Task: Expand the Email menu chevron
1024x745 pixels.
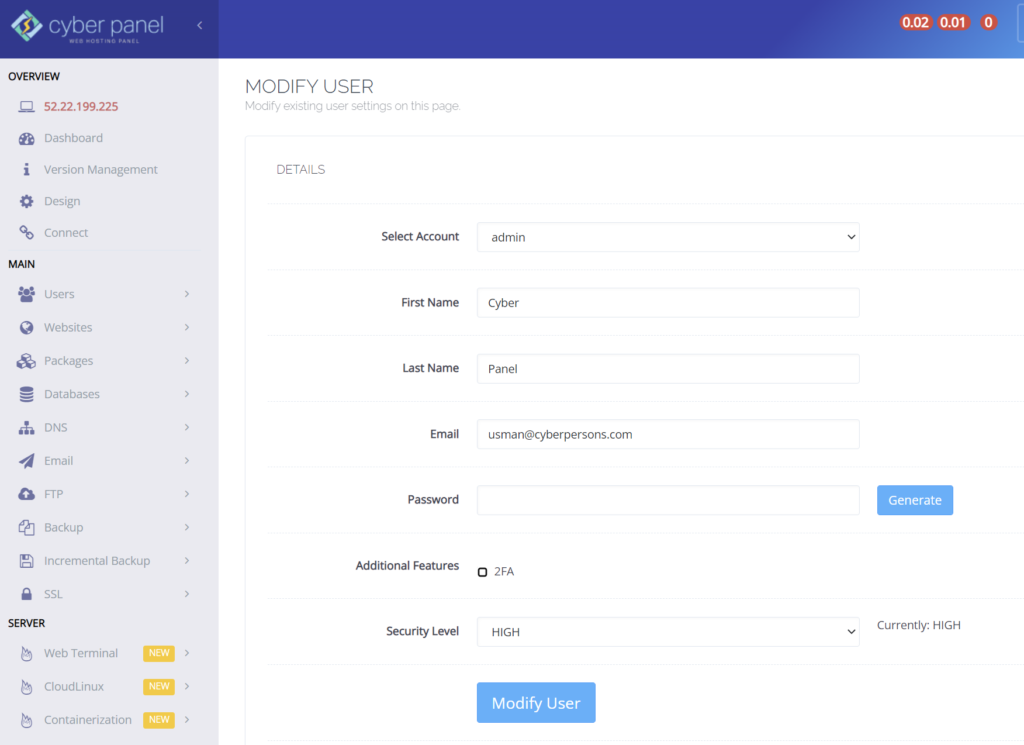Action: pyautogui.click(x=187, y=460)
